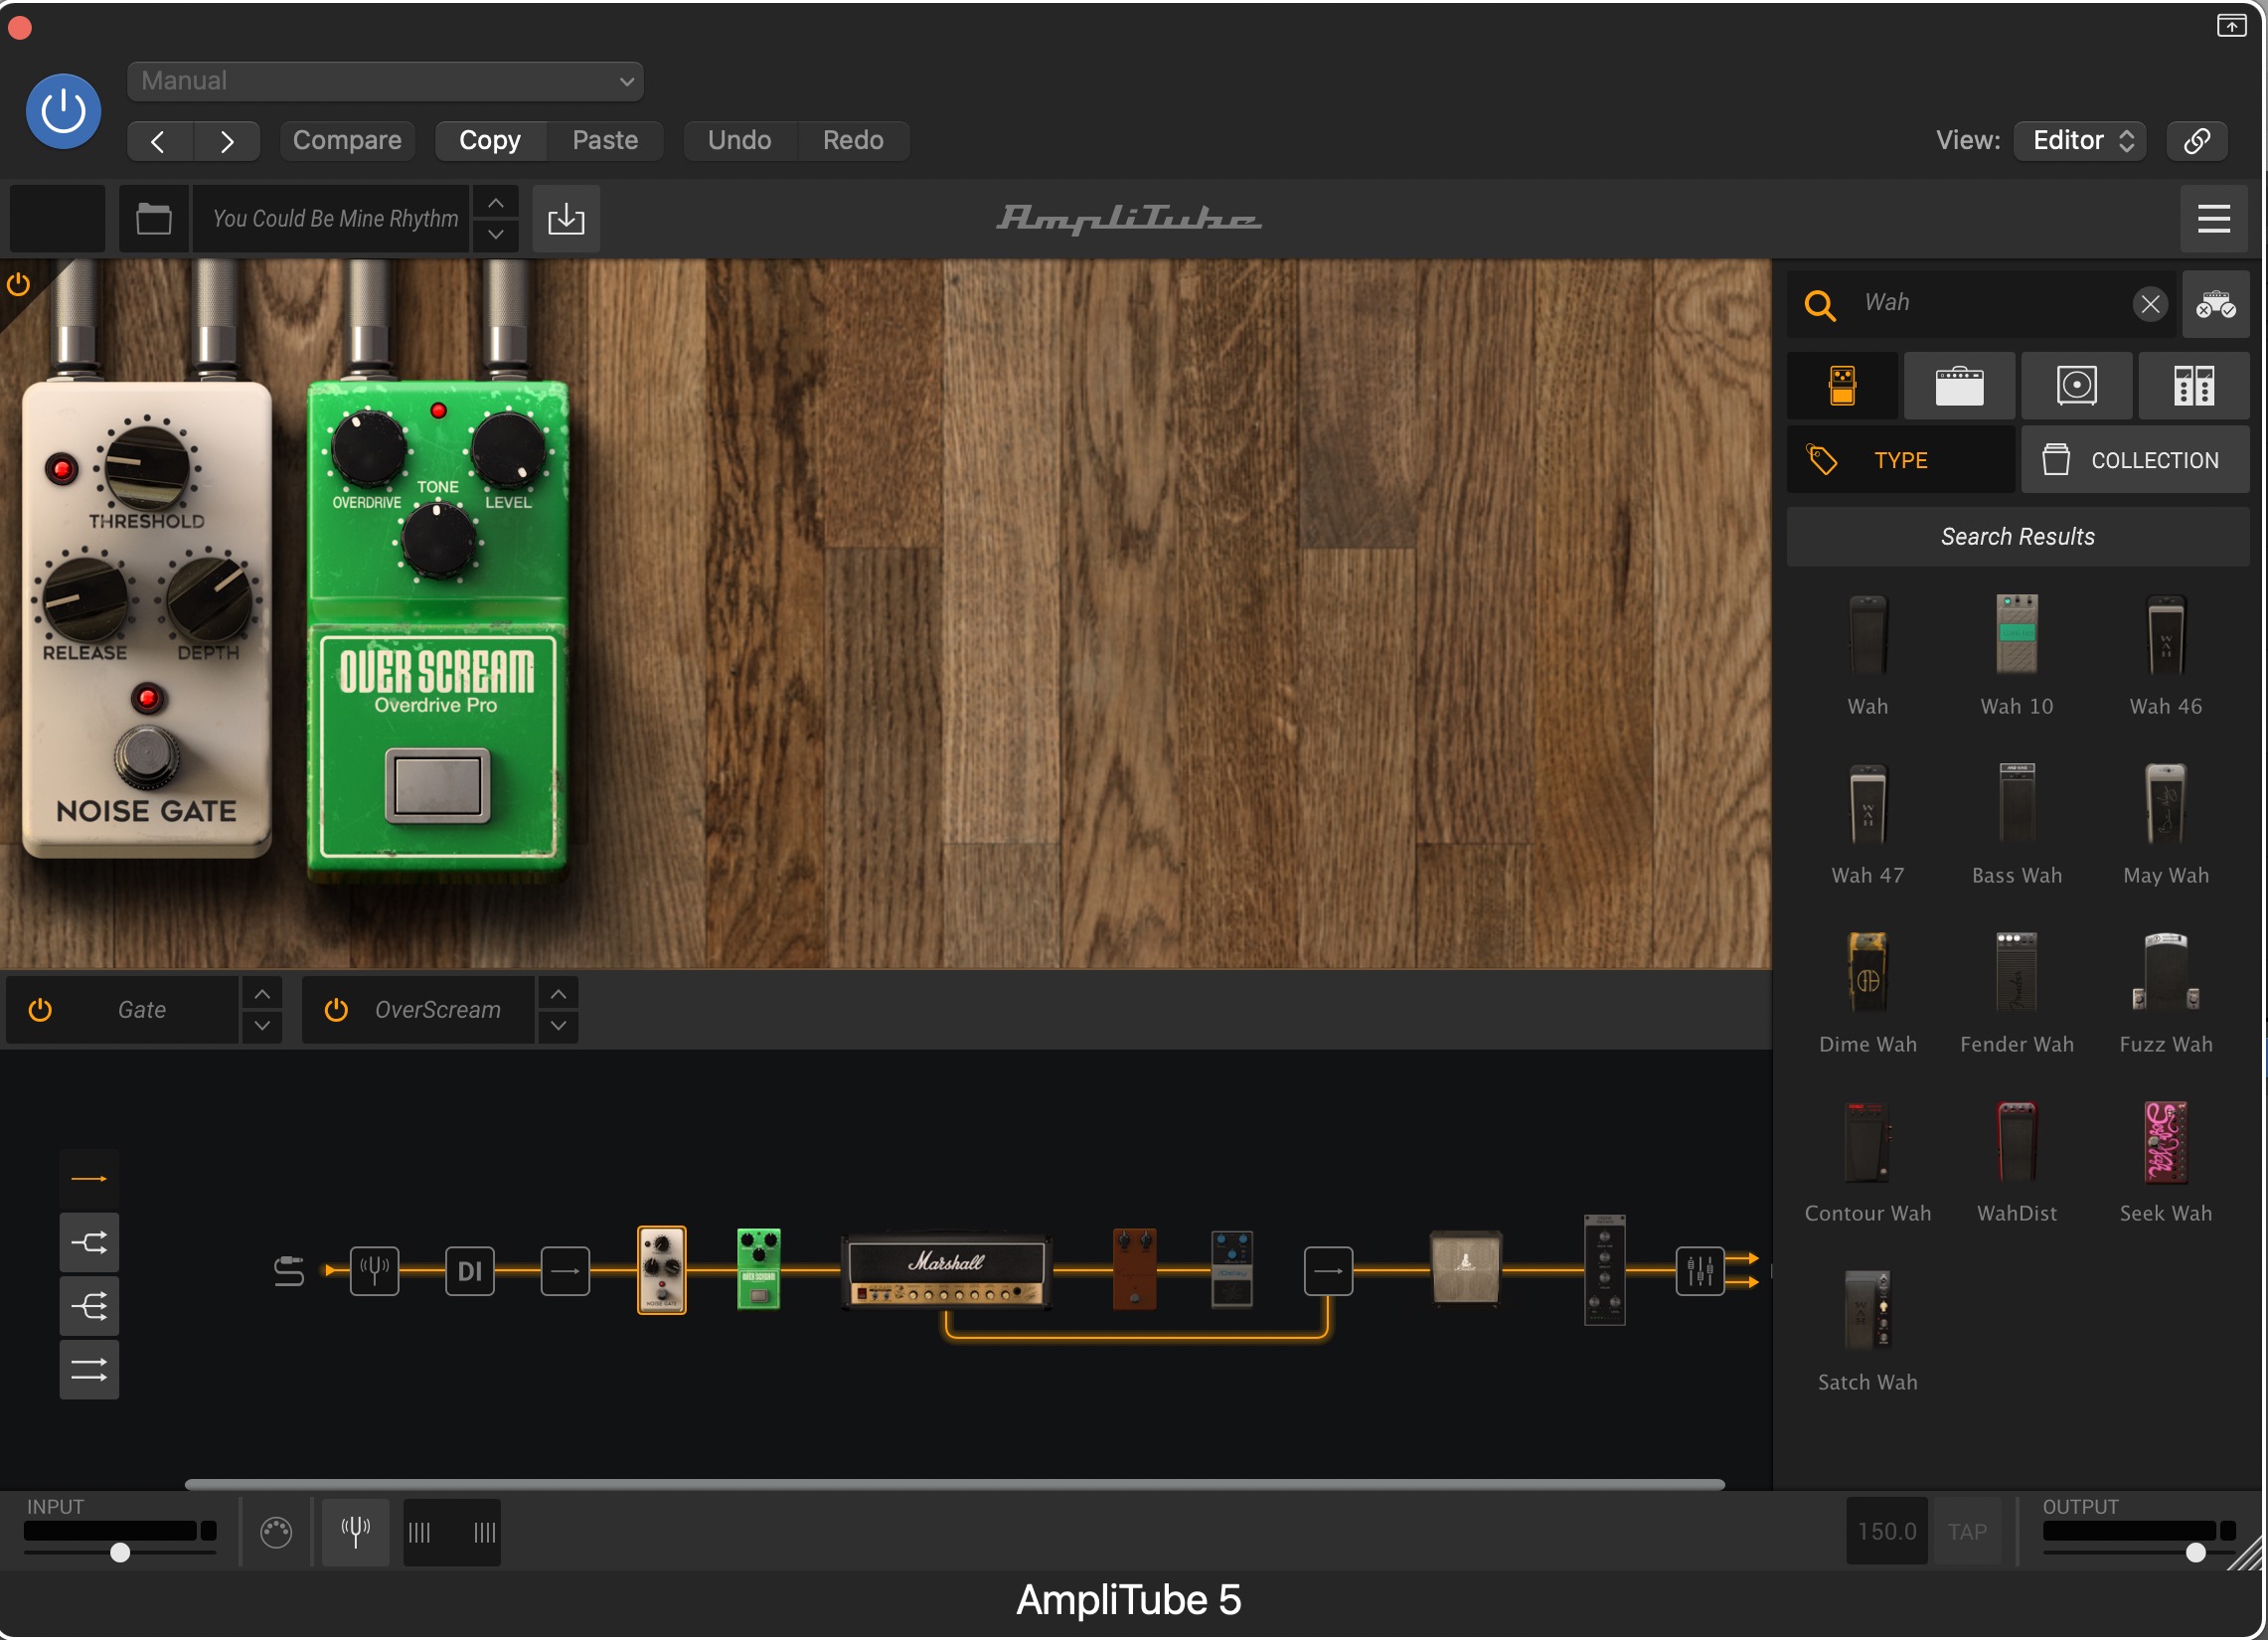2268x1640 pixels.
Task: Click the DI block in signal chain
Action: pyautogui.click(x=470, y=1271)
